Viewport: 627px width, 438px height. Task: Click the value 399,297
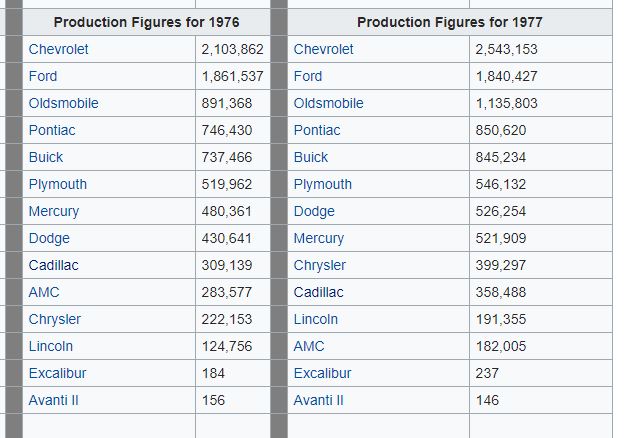(501, 265)
